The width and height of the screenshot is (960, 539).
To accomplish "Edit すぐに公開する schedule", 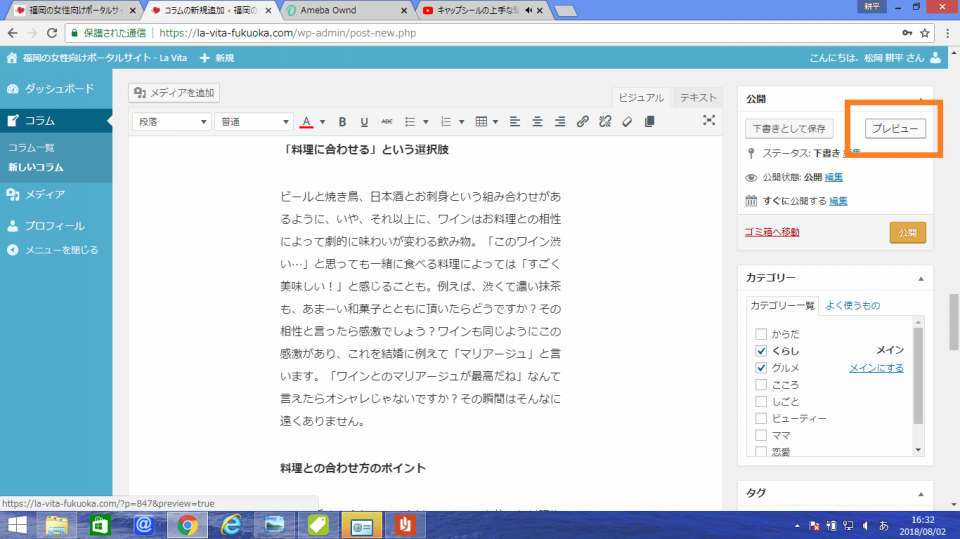I will tap(838, 201).
